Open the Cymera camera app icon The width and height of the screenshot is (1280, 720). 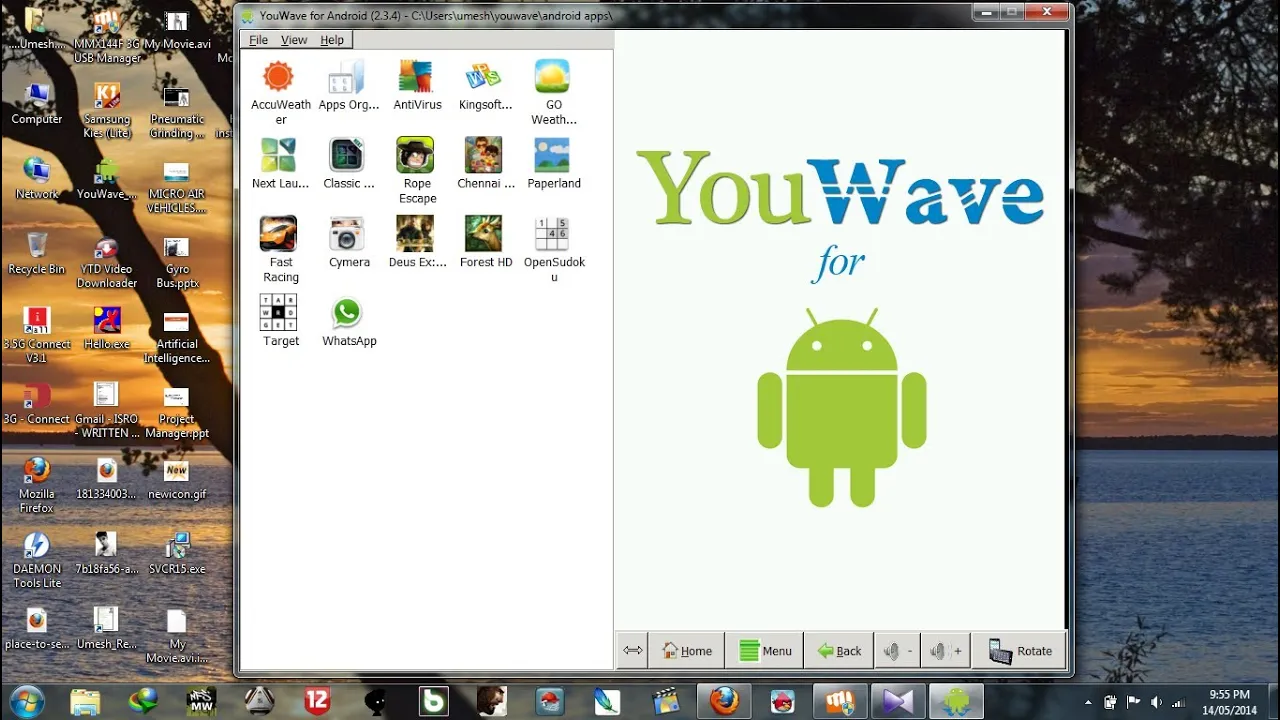coord(347,233)
